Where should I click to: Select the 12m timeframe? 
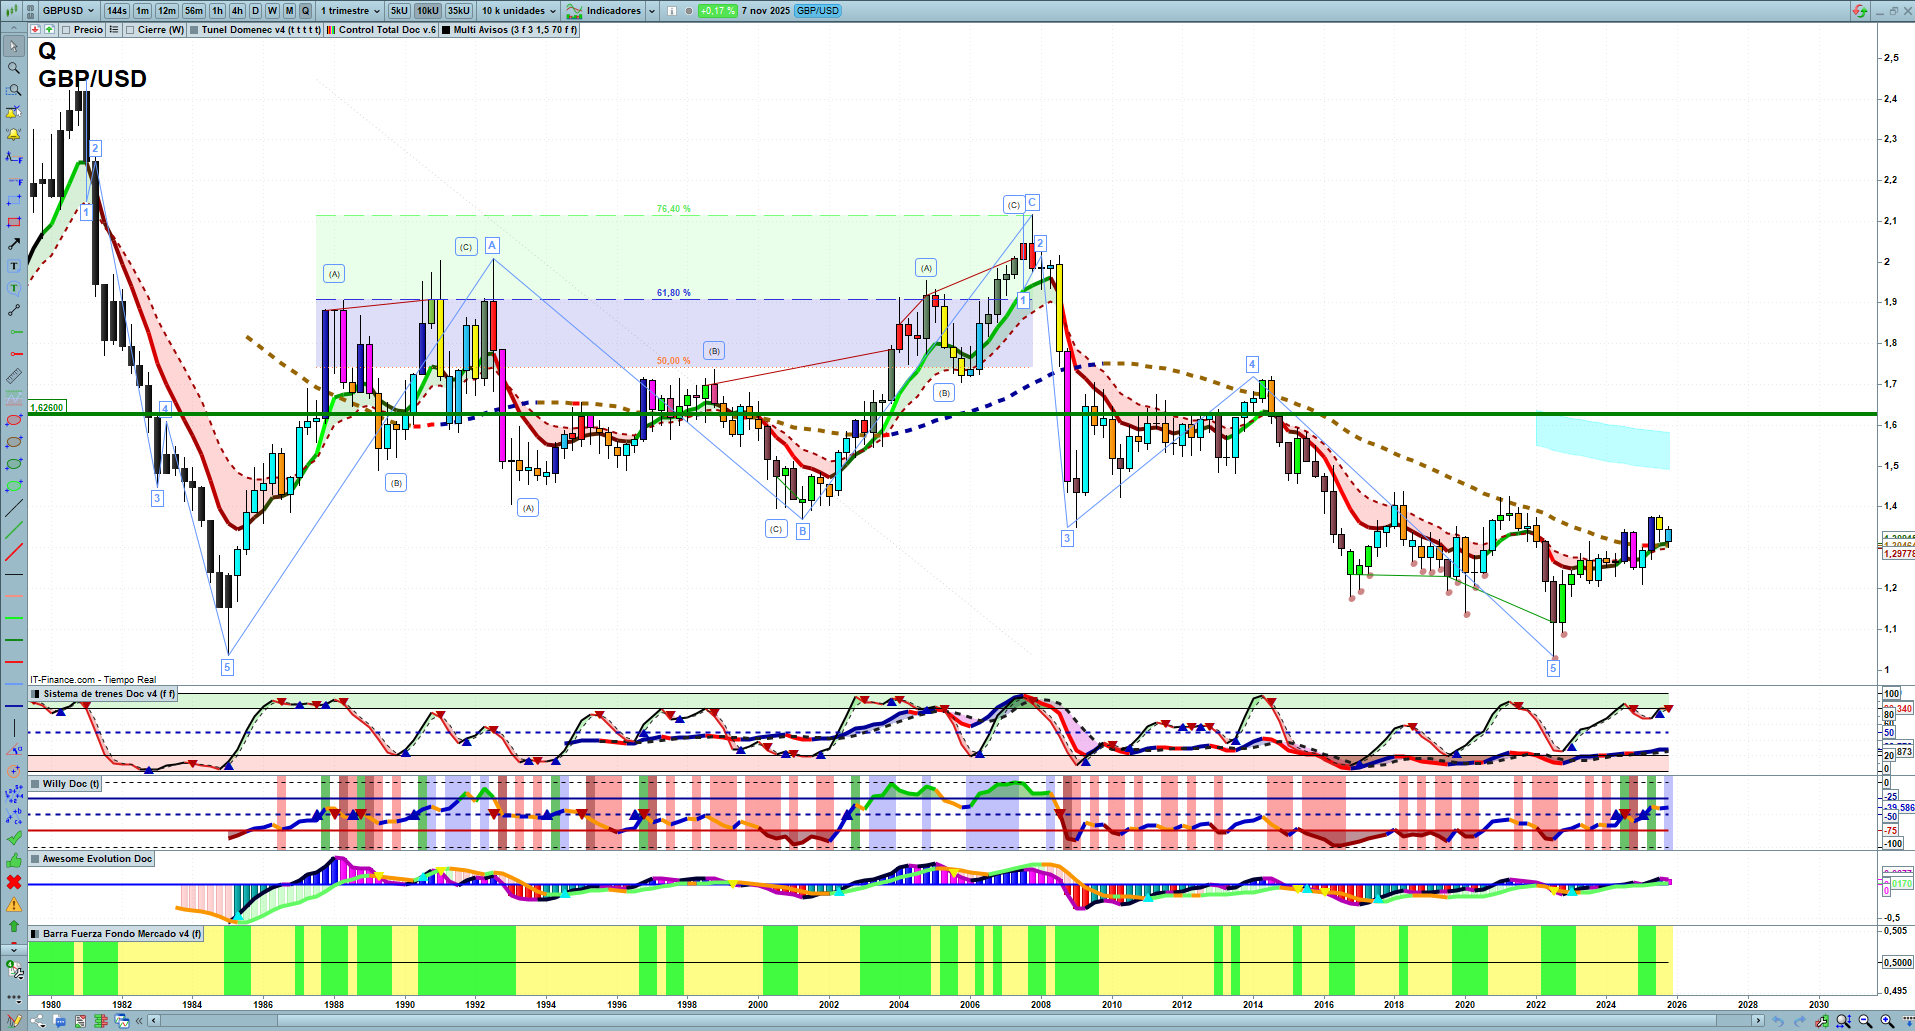coord(167,11)
